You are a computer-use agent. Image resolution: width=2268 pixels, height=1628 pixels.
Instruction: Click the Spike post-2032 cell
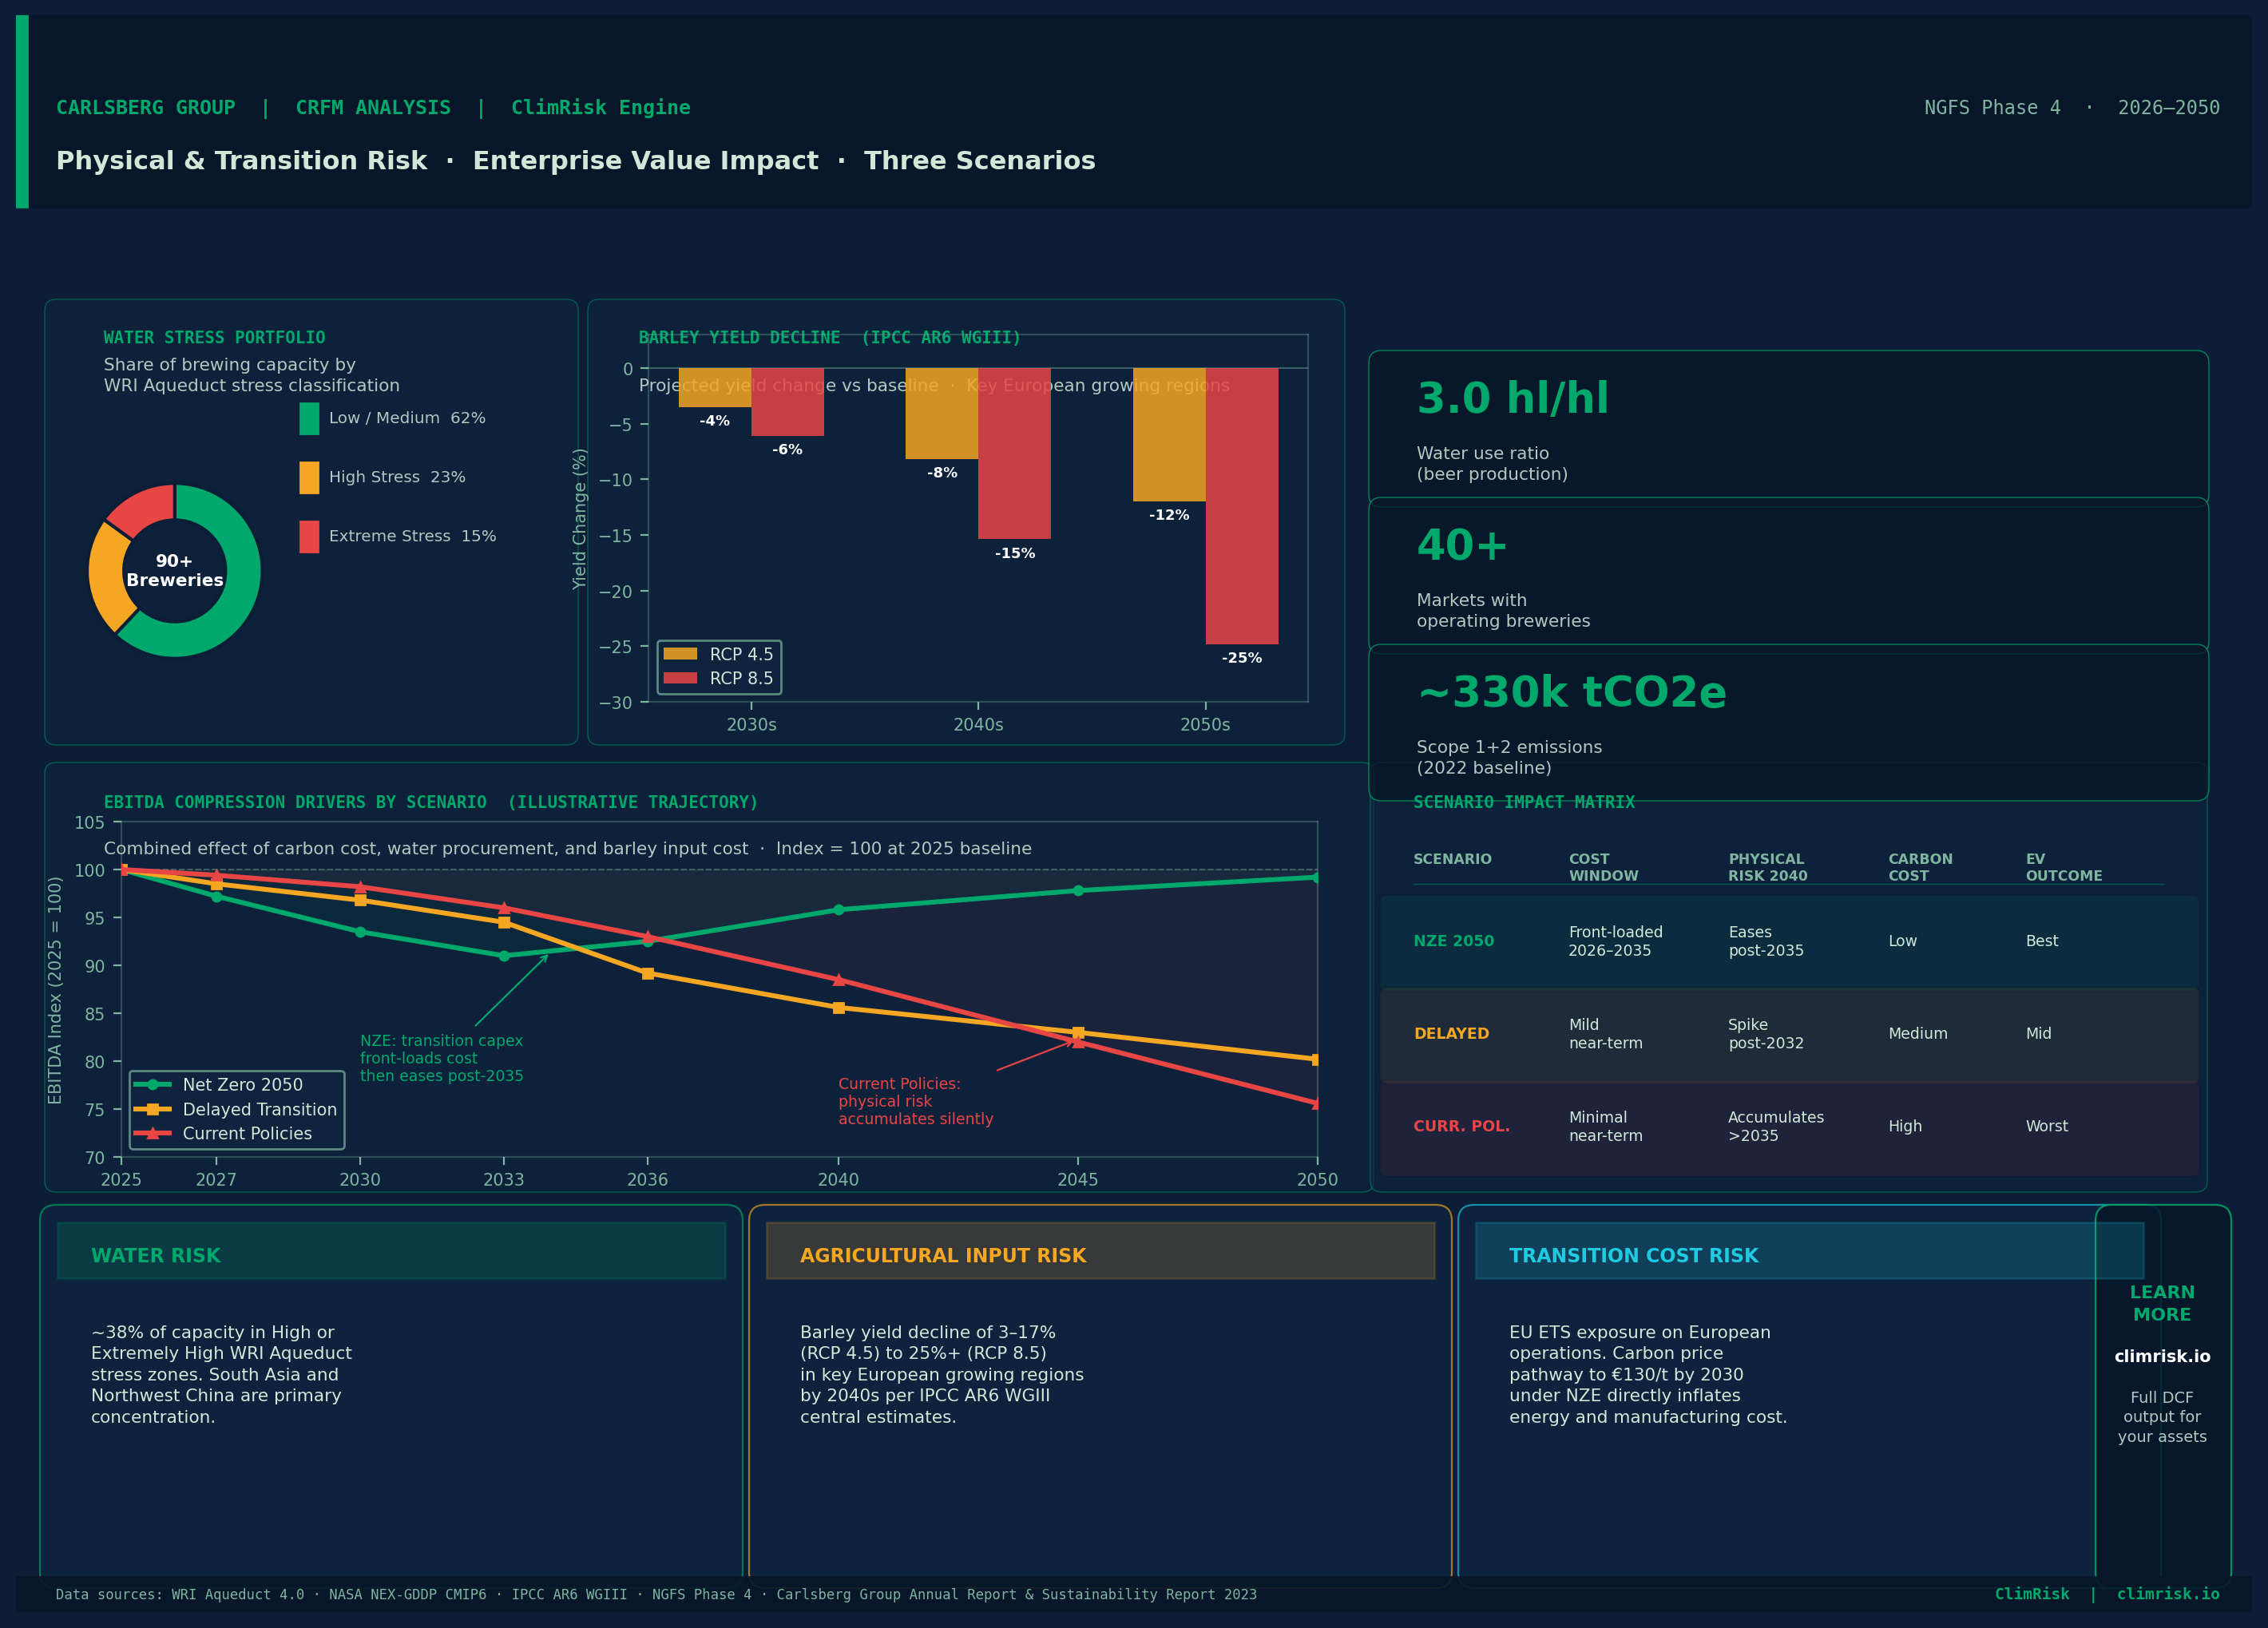click(1765, 1034)
